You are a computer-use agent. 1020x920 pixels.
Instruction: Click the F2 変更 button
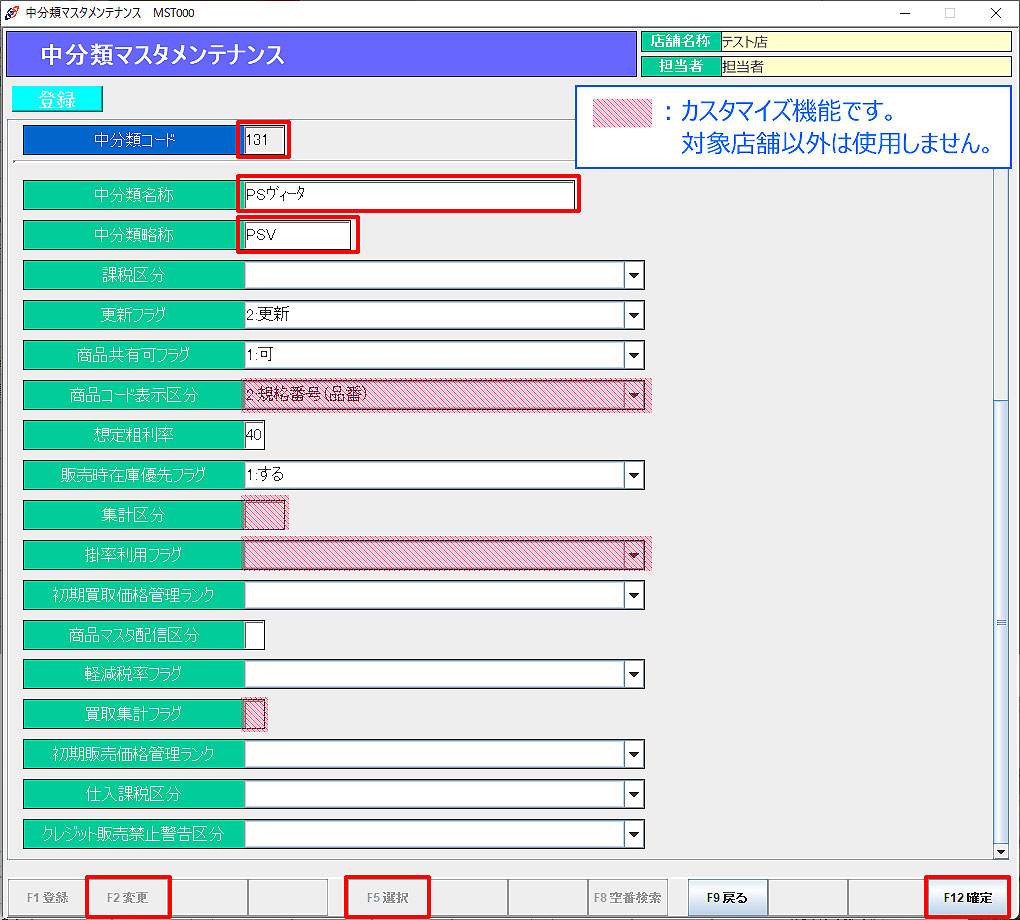coord(128,897)
